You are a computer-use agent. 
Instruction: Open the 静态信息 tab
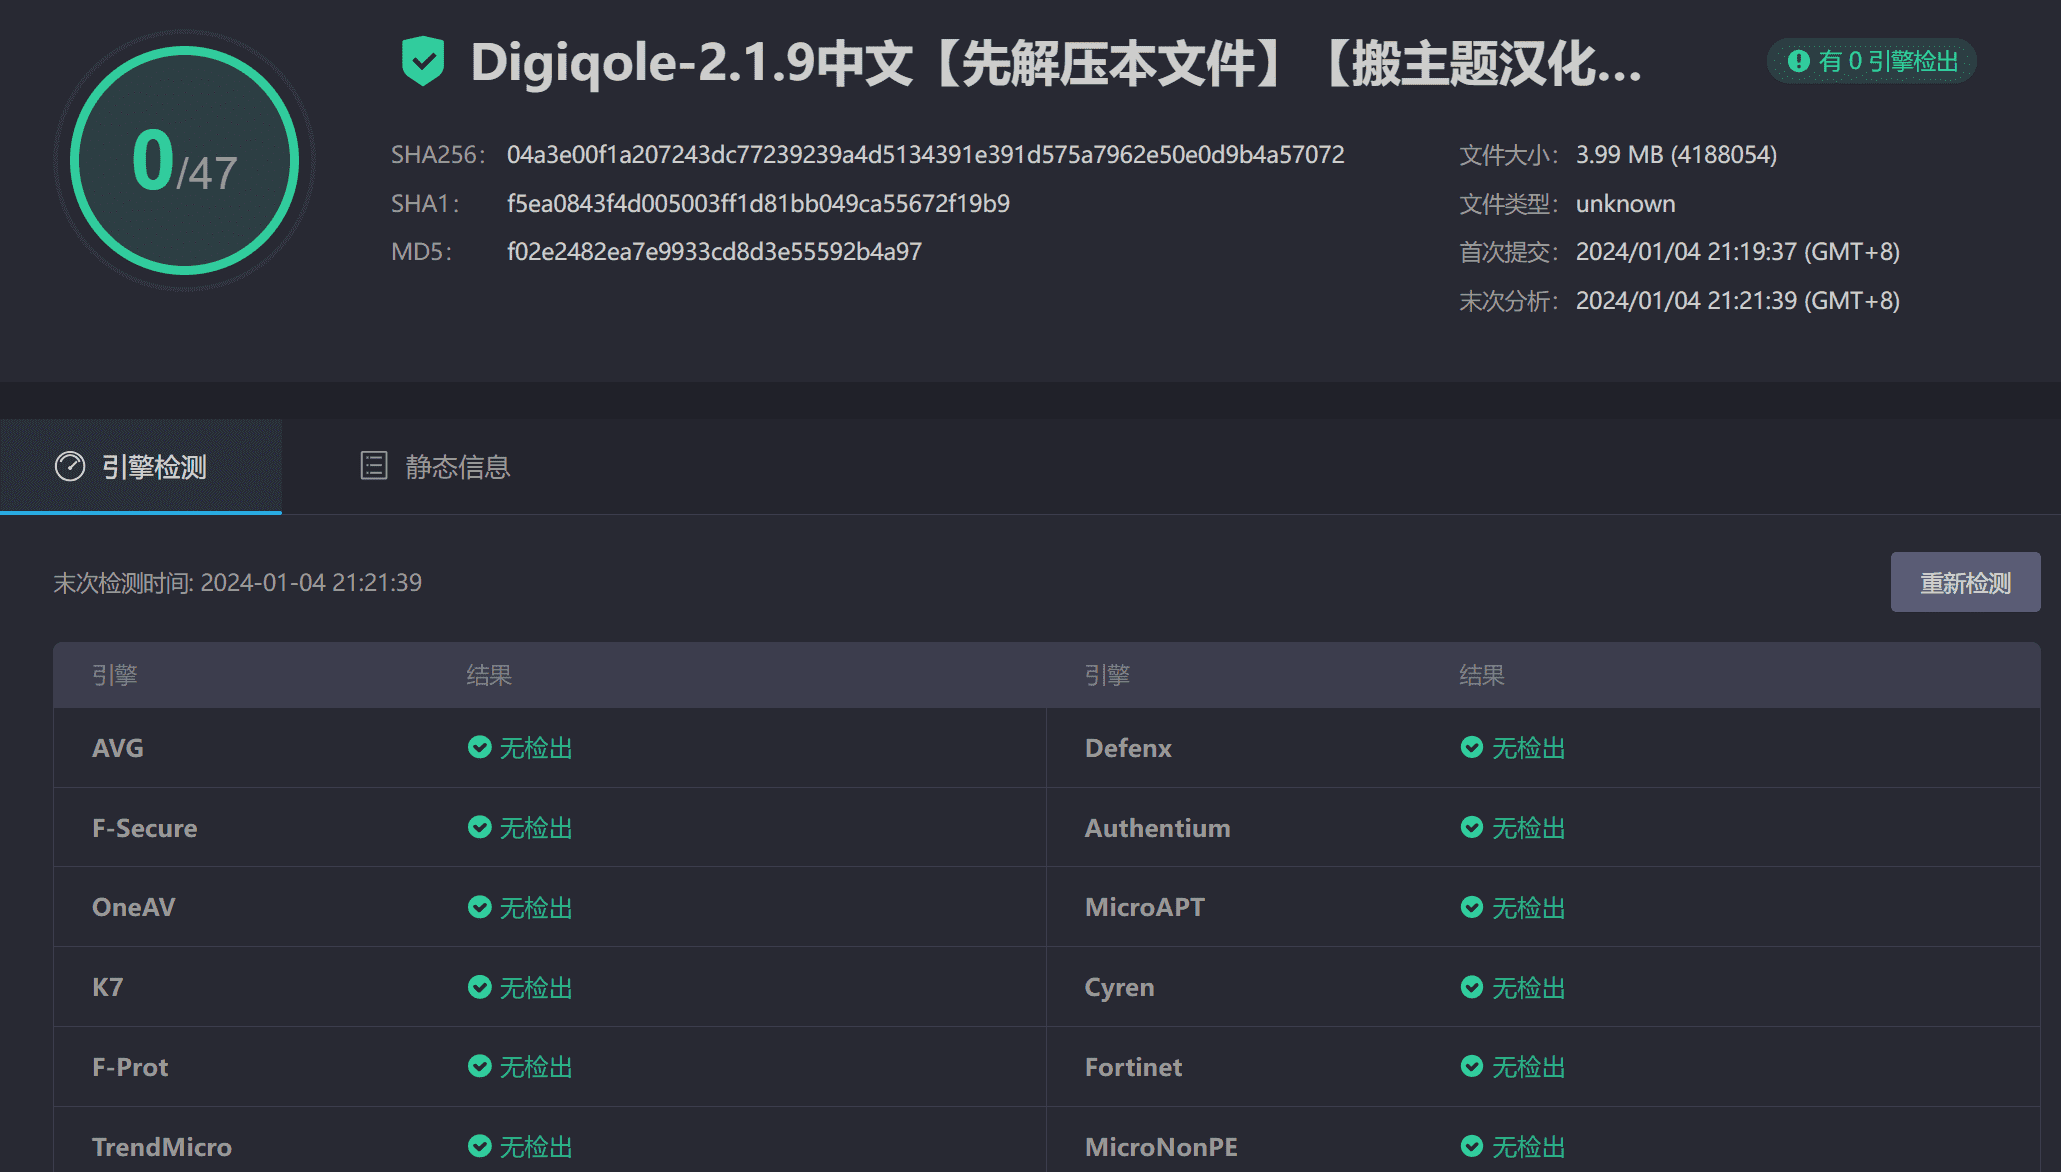coord(435,466)
